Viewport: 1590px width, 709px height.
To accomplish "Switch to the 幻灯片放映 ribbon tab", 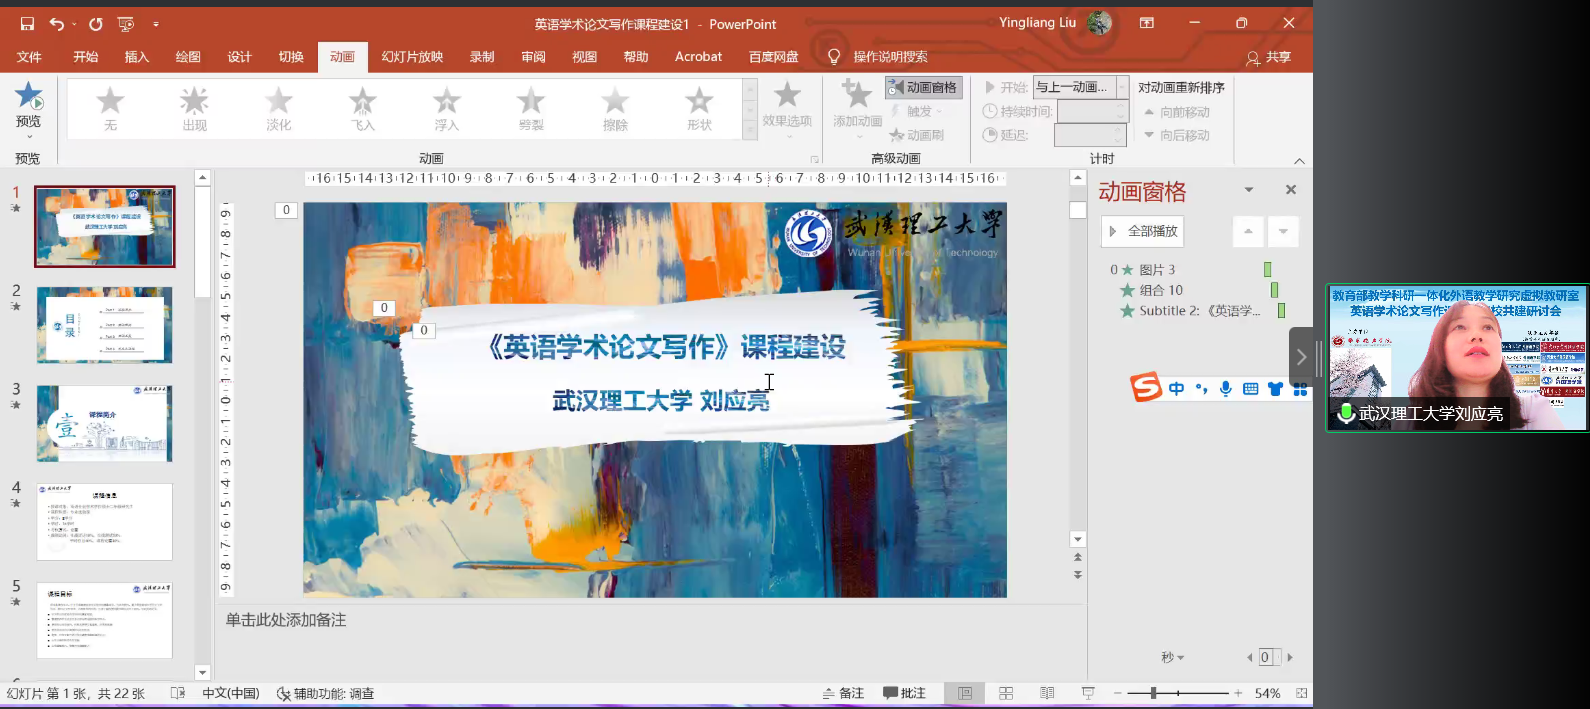I will coord(412,57).
